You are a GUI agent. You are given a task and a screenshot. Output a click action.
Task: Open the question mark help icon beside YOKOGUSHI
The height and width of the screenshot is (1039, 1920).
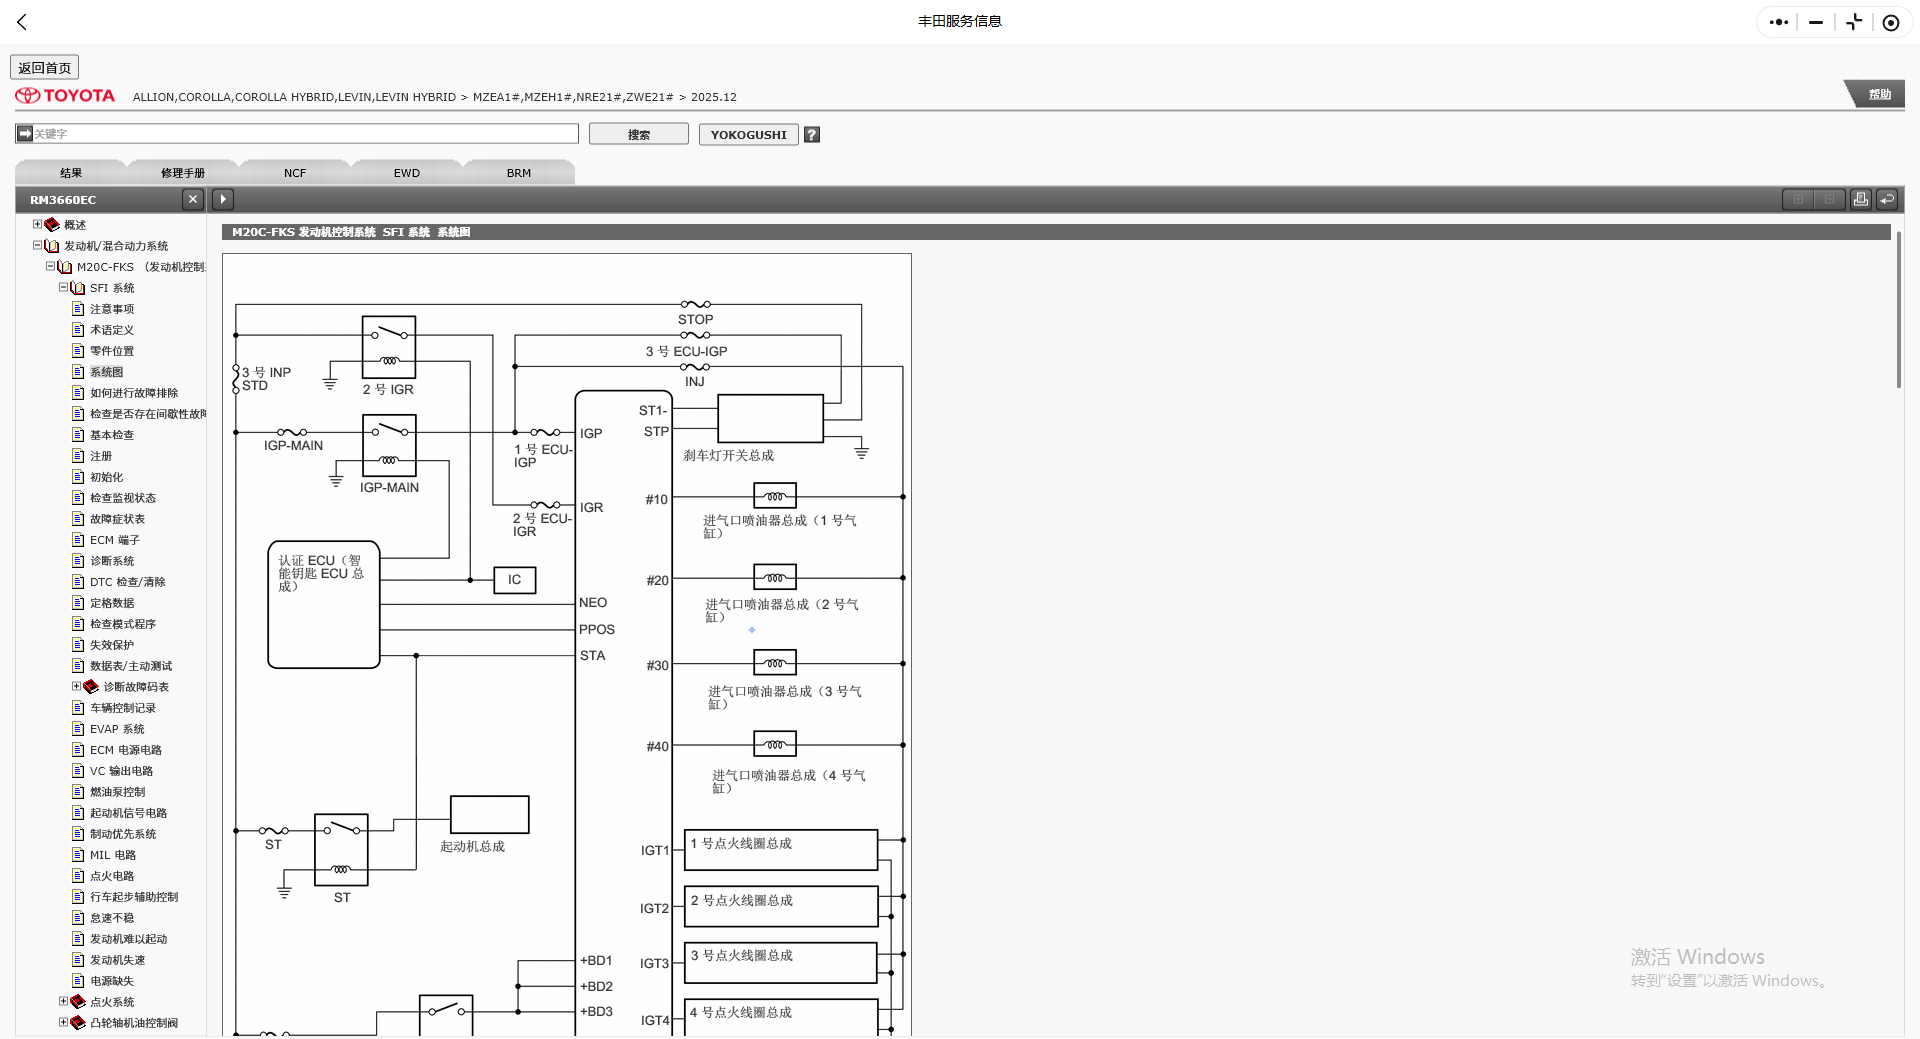812,134
